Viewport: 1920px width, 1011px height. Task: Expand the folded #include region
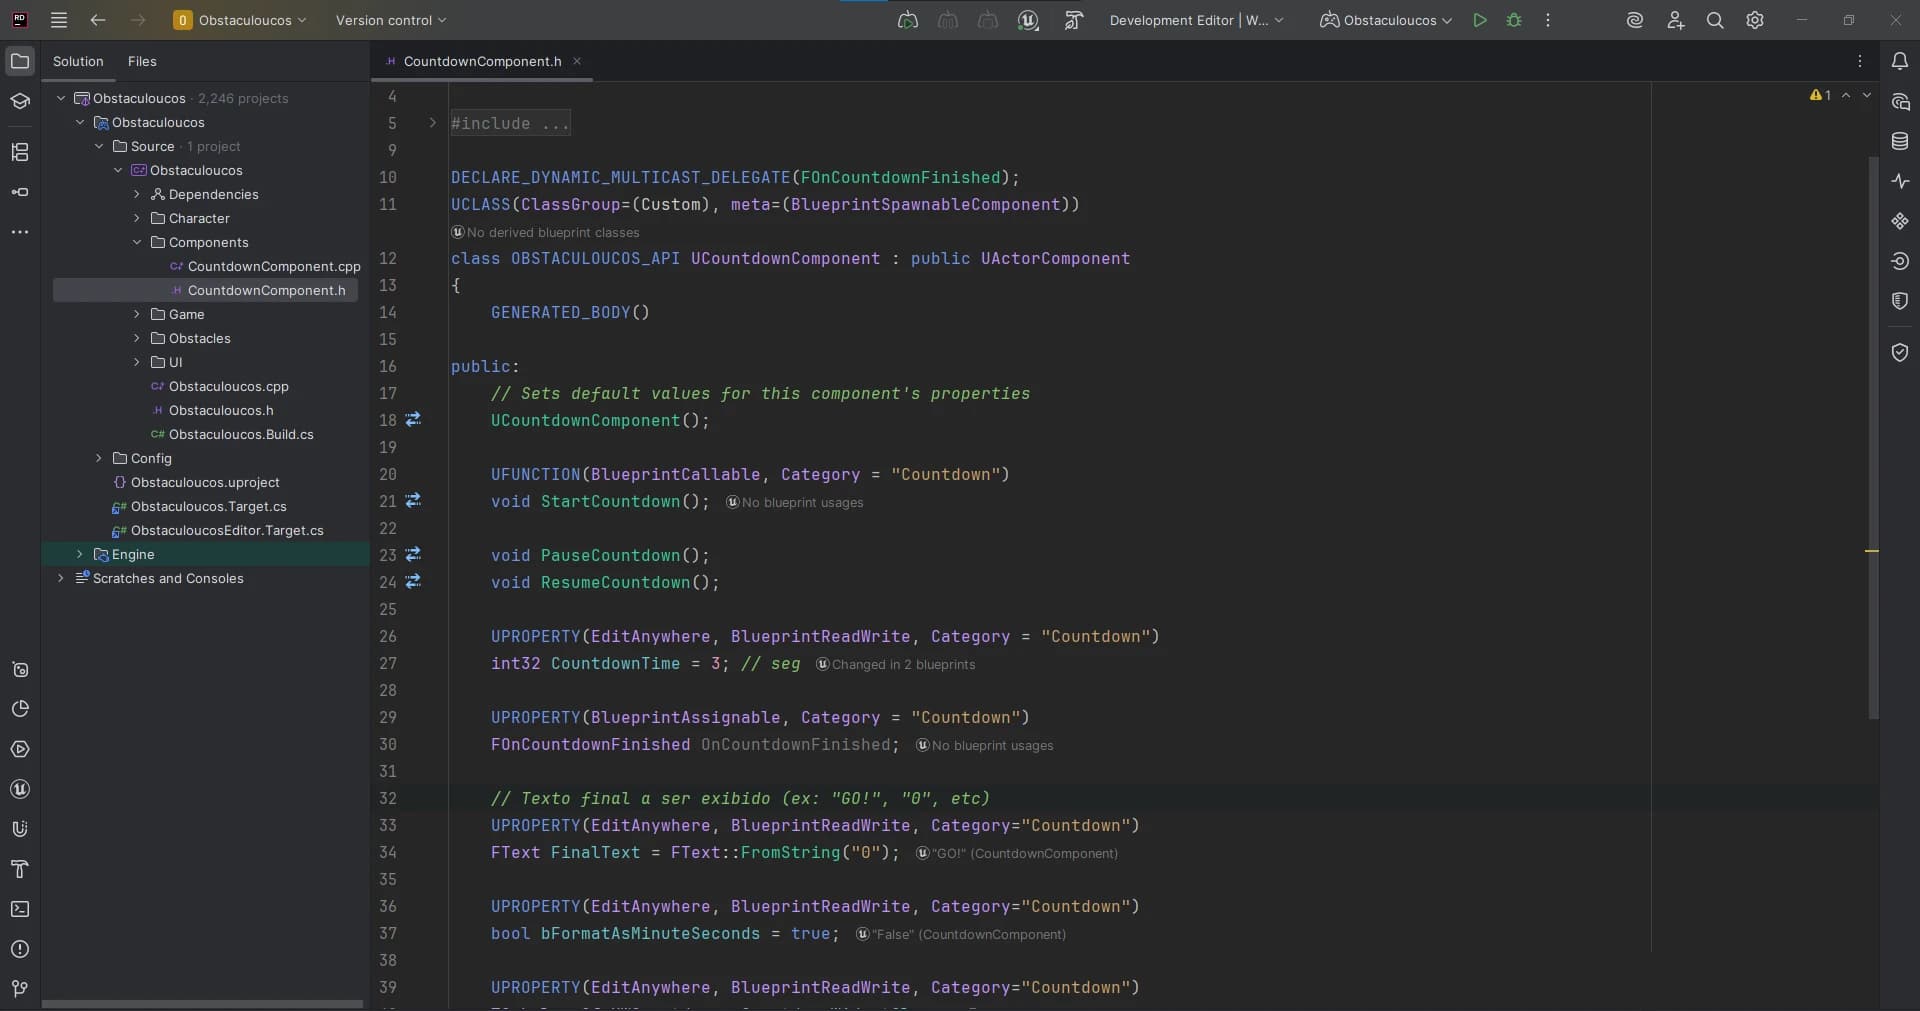[x=432, y=123]
